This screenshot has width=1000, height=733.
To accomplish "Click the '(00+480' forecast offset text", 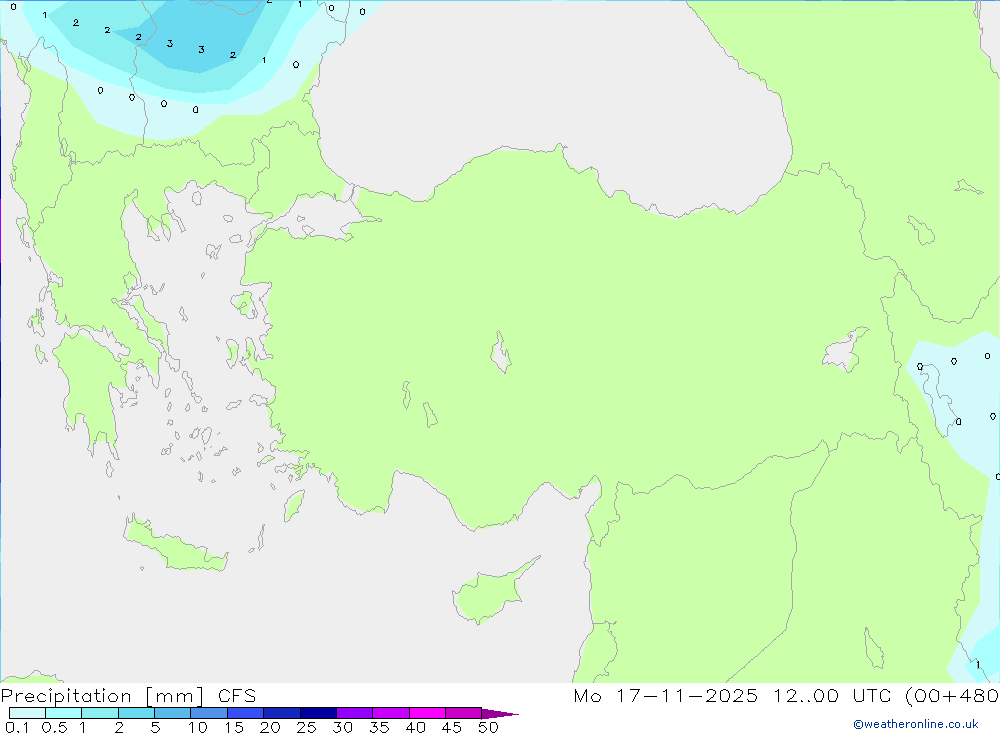I will pos(952,696).
